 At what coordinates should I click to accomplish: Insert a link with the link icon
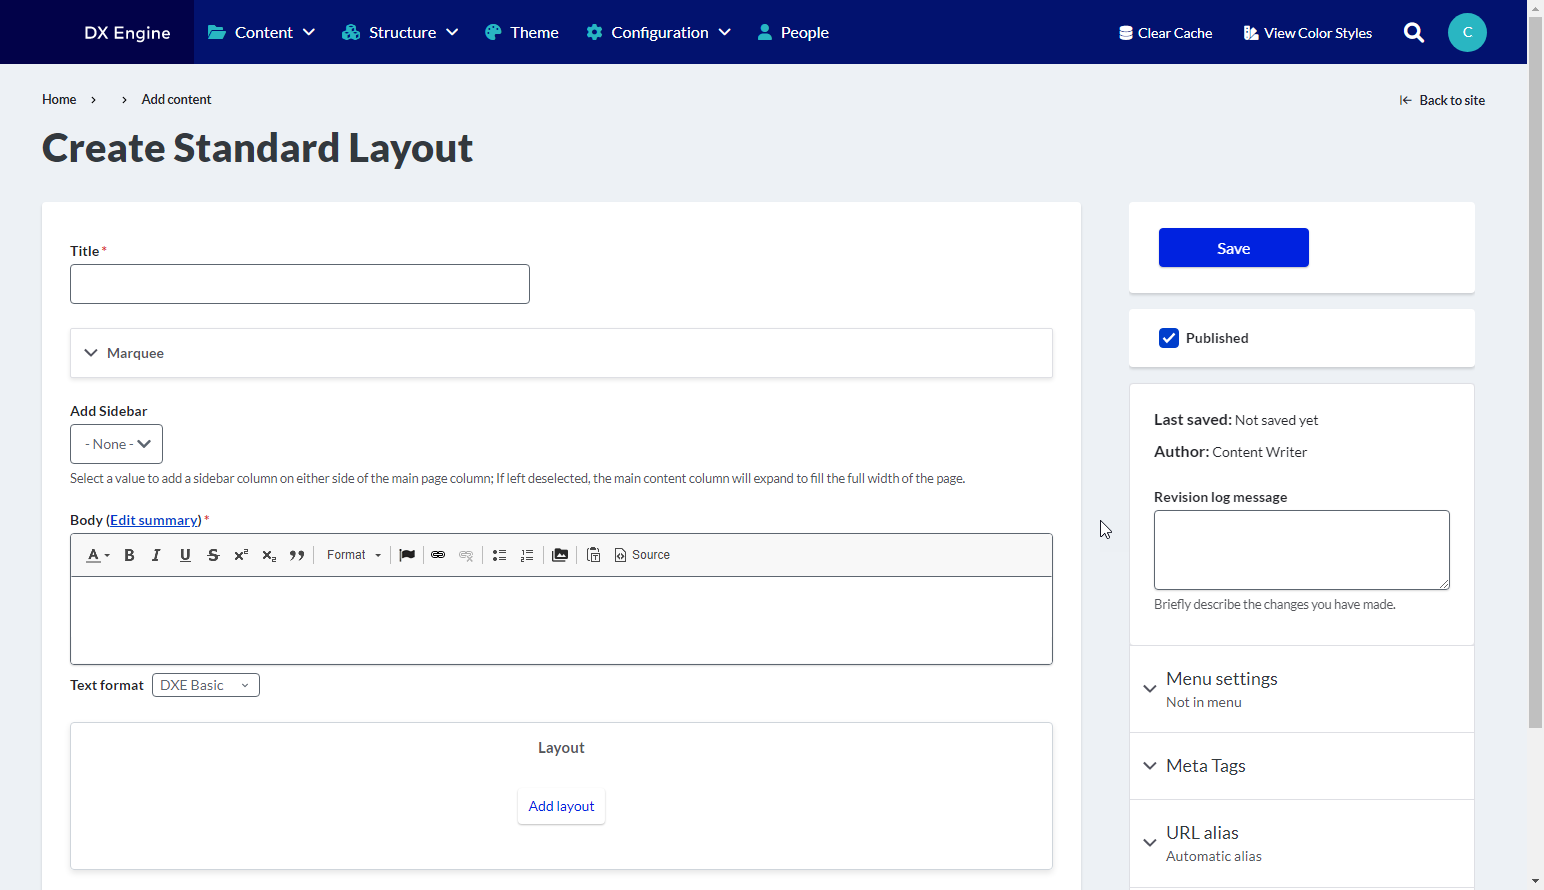point(438,555)
